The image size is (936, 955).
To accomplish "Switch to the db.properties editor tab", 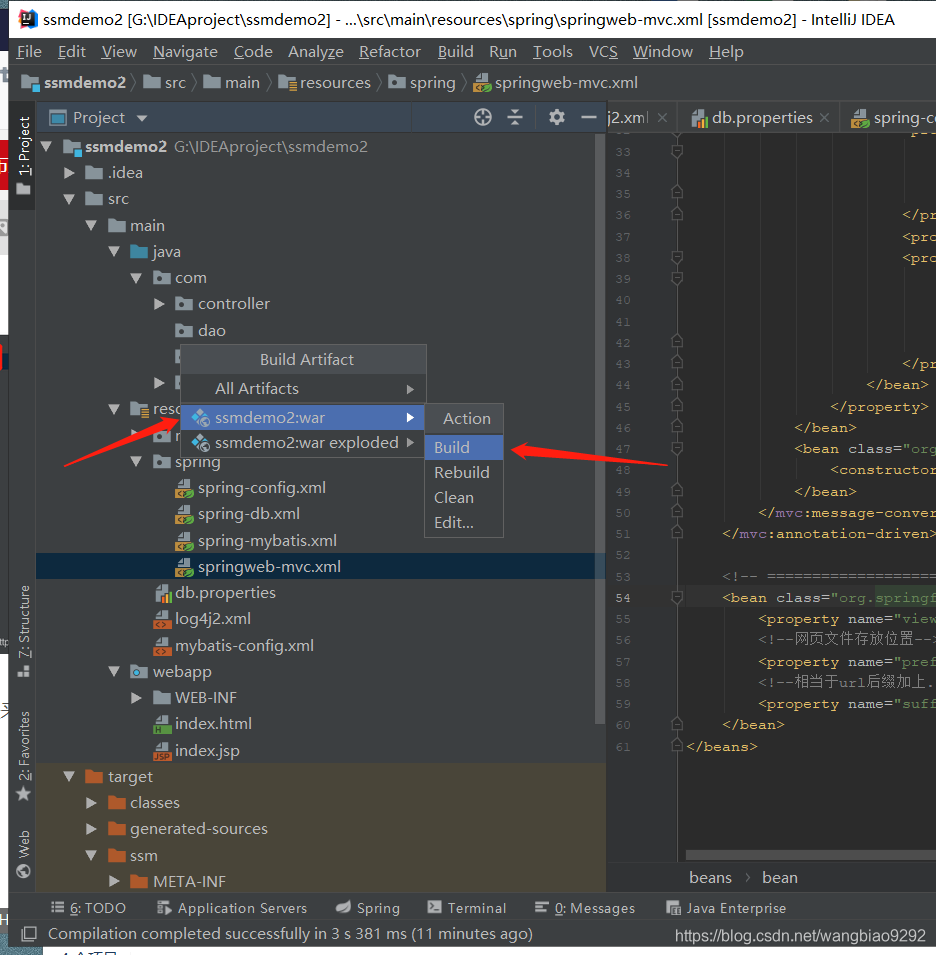I will click(x=761, y=118).
